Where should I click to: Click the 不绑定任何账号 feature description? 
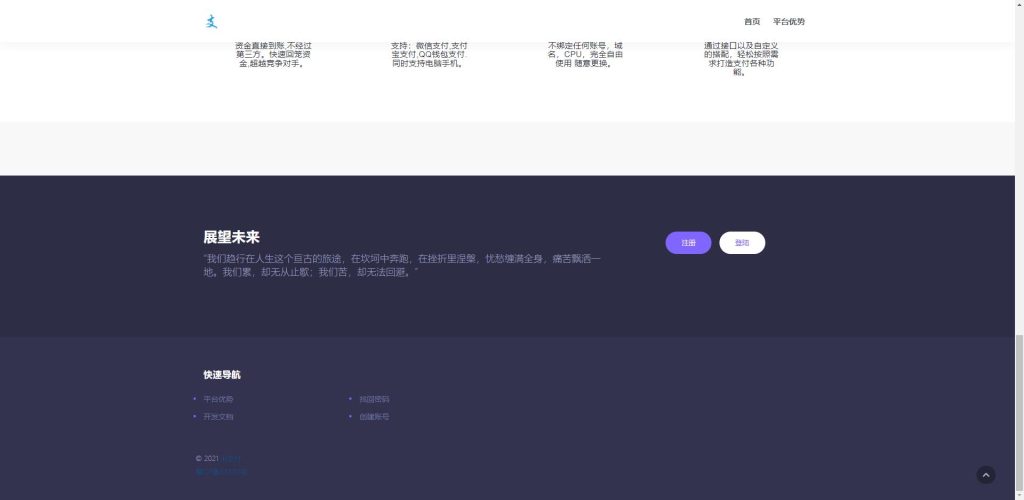pos(585,54)
